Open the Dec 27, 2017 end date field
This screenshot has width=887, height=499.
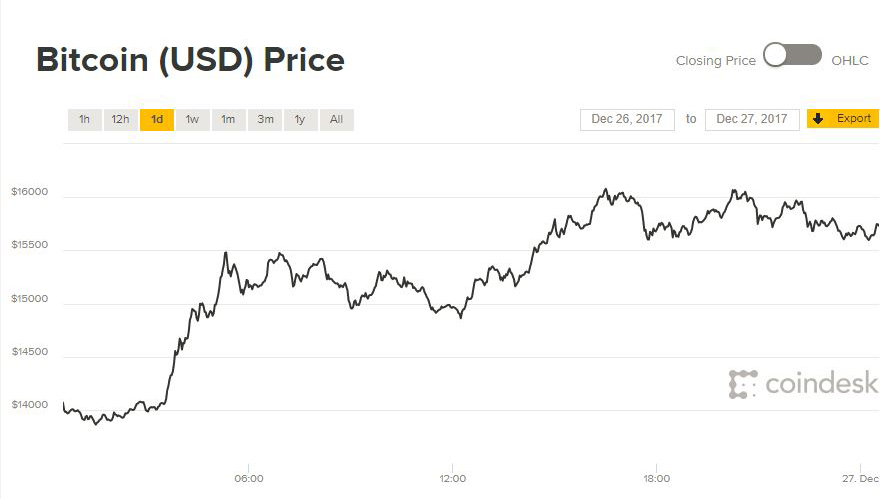point(752,119)
